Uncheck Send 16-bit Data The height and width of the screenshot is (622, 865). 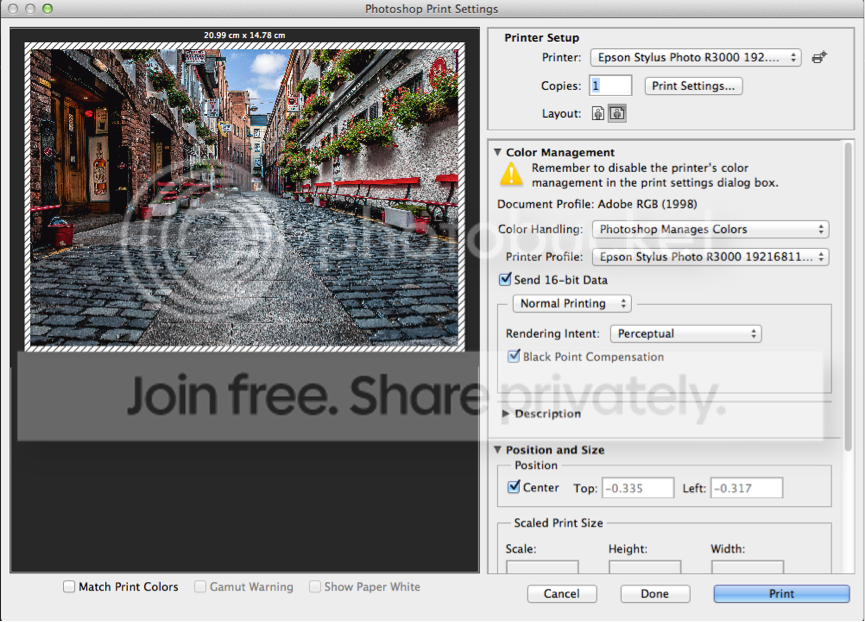coord(505,280)
